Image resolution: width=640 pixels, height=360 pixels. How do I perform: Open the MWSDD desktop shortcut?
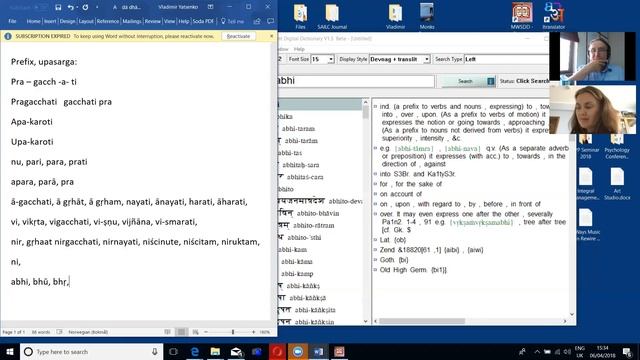tap(522, 16)
